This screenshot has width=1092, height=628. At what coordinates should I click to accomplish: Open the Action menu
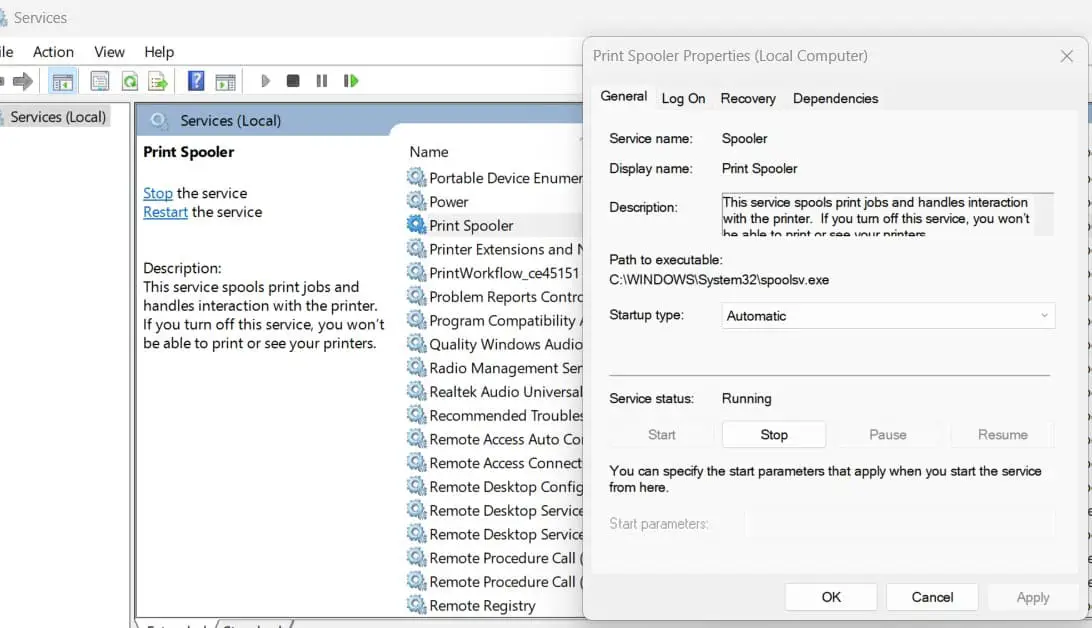[53, 52]
